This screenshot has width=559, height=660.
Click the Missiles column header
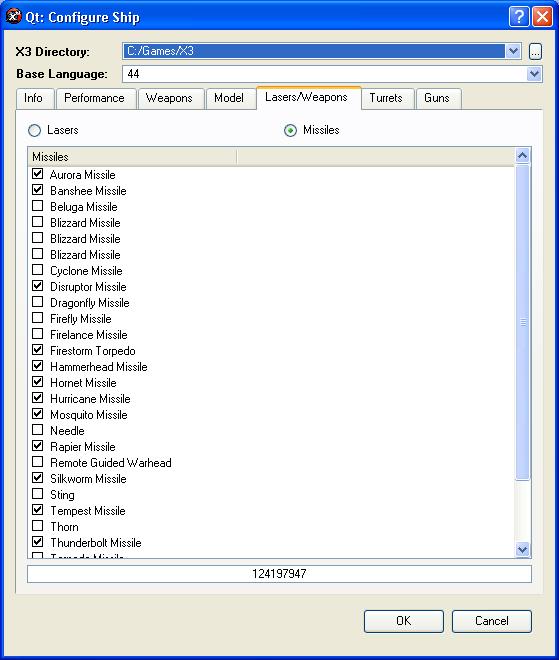pos(132,157)
